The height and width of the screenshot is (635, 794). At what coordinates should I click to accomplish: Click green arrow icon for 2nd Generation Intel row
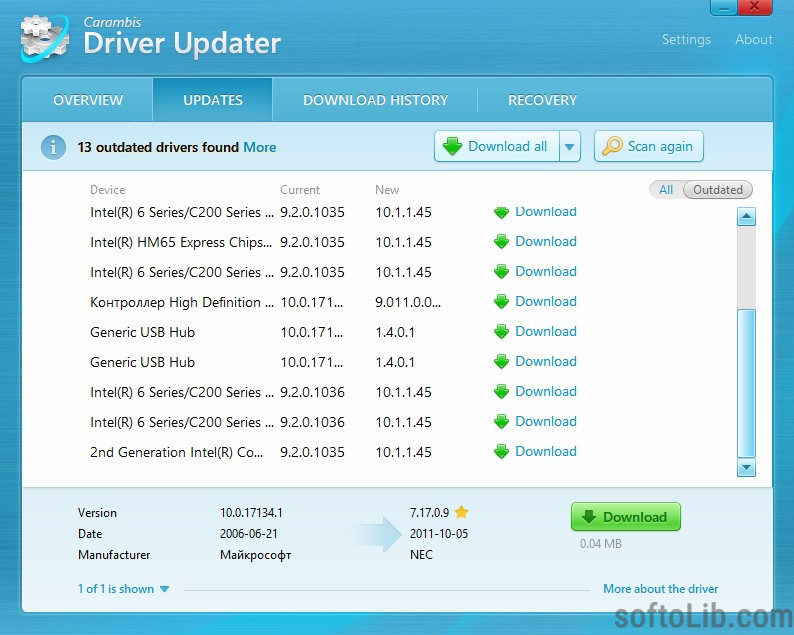[501, 452]
